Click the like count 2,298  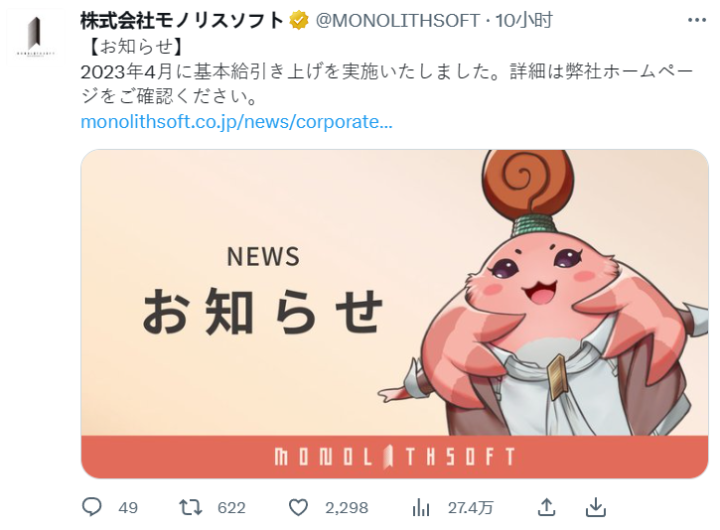347,507
